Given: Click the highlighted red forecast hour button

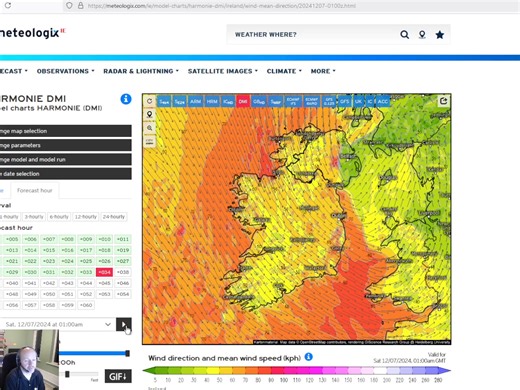Looking at the screenshot, I should tap(104, 272).
